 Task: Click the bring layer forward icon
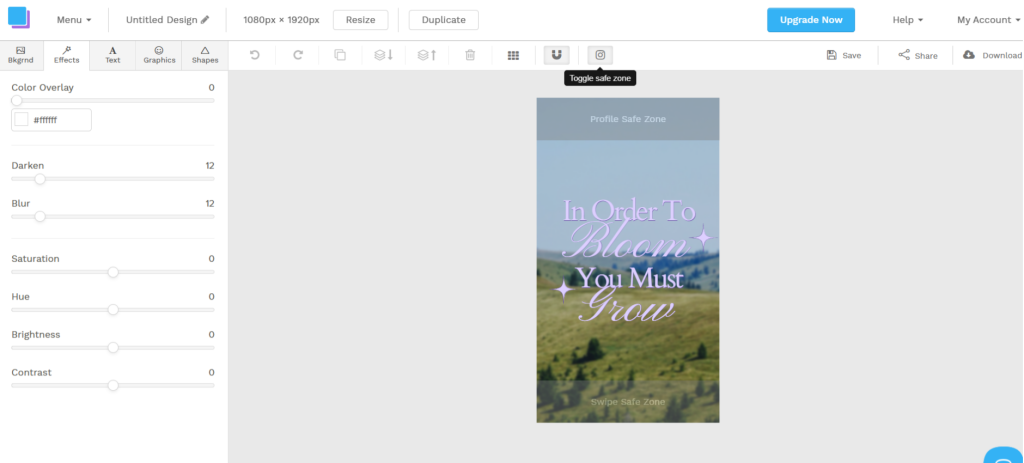427,56
